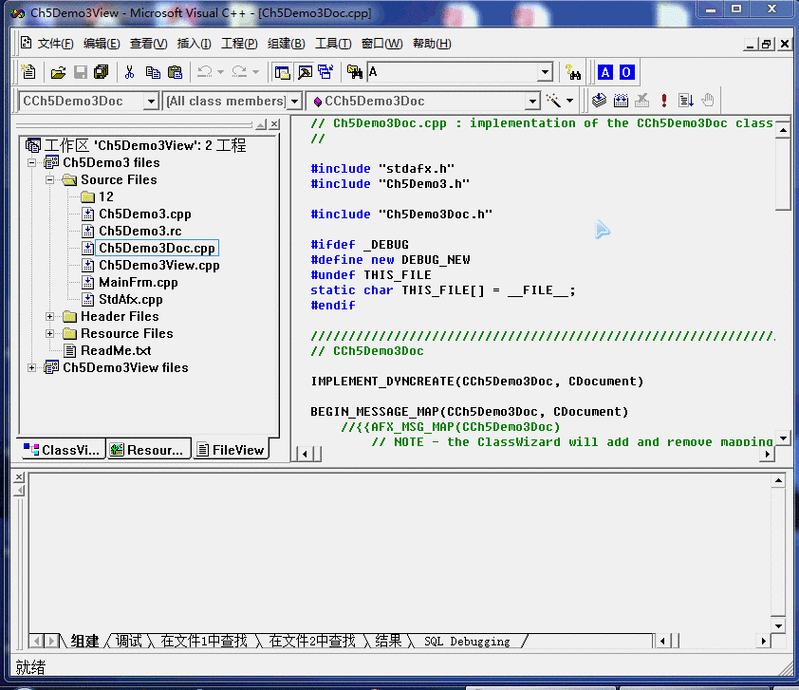The width and height of the screenshot is (799, 690).
Task: Click the Save All toolbar icon
Action: click(x=101, y=72)
